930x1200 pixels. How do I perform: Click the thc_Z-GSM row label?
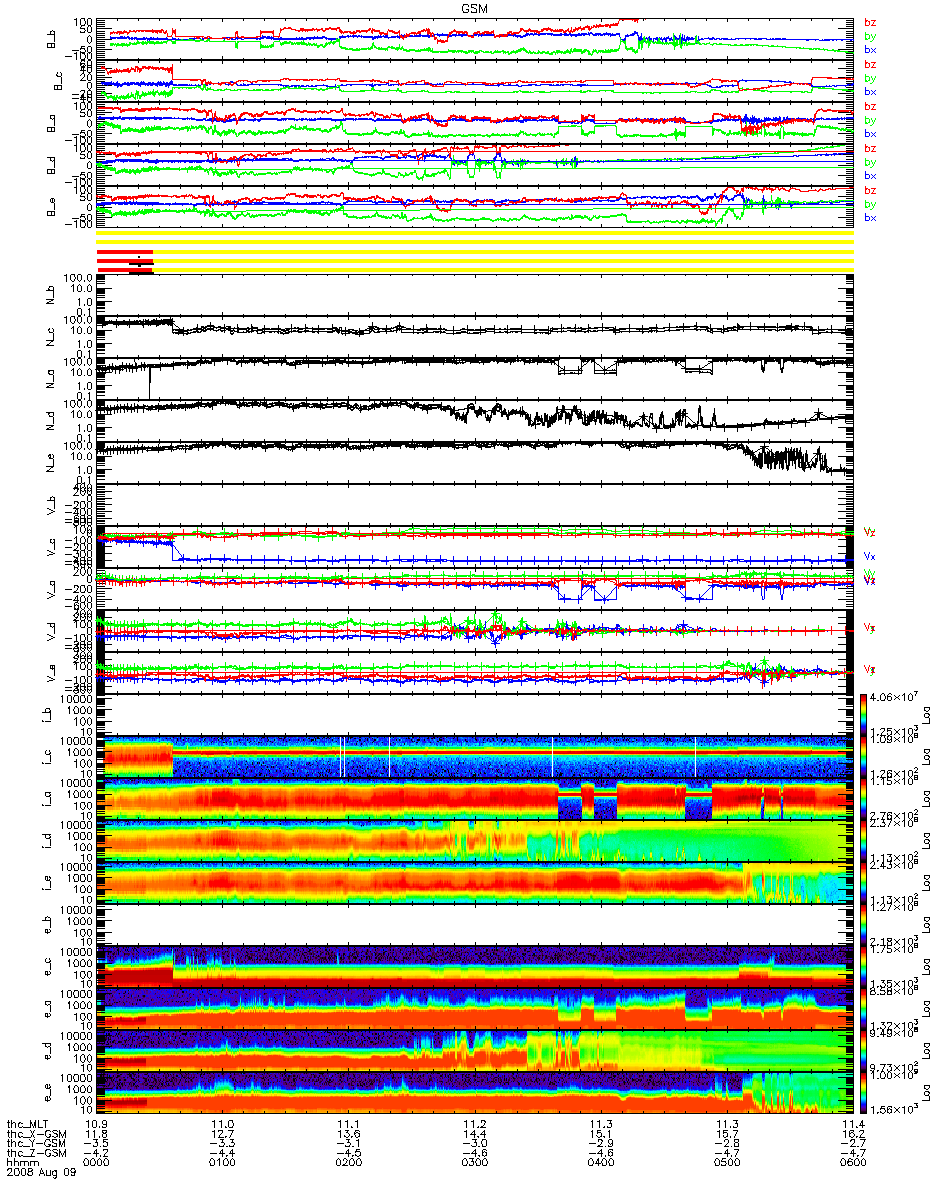[x=35, y=1154]
